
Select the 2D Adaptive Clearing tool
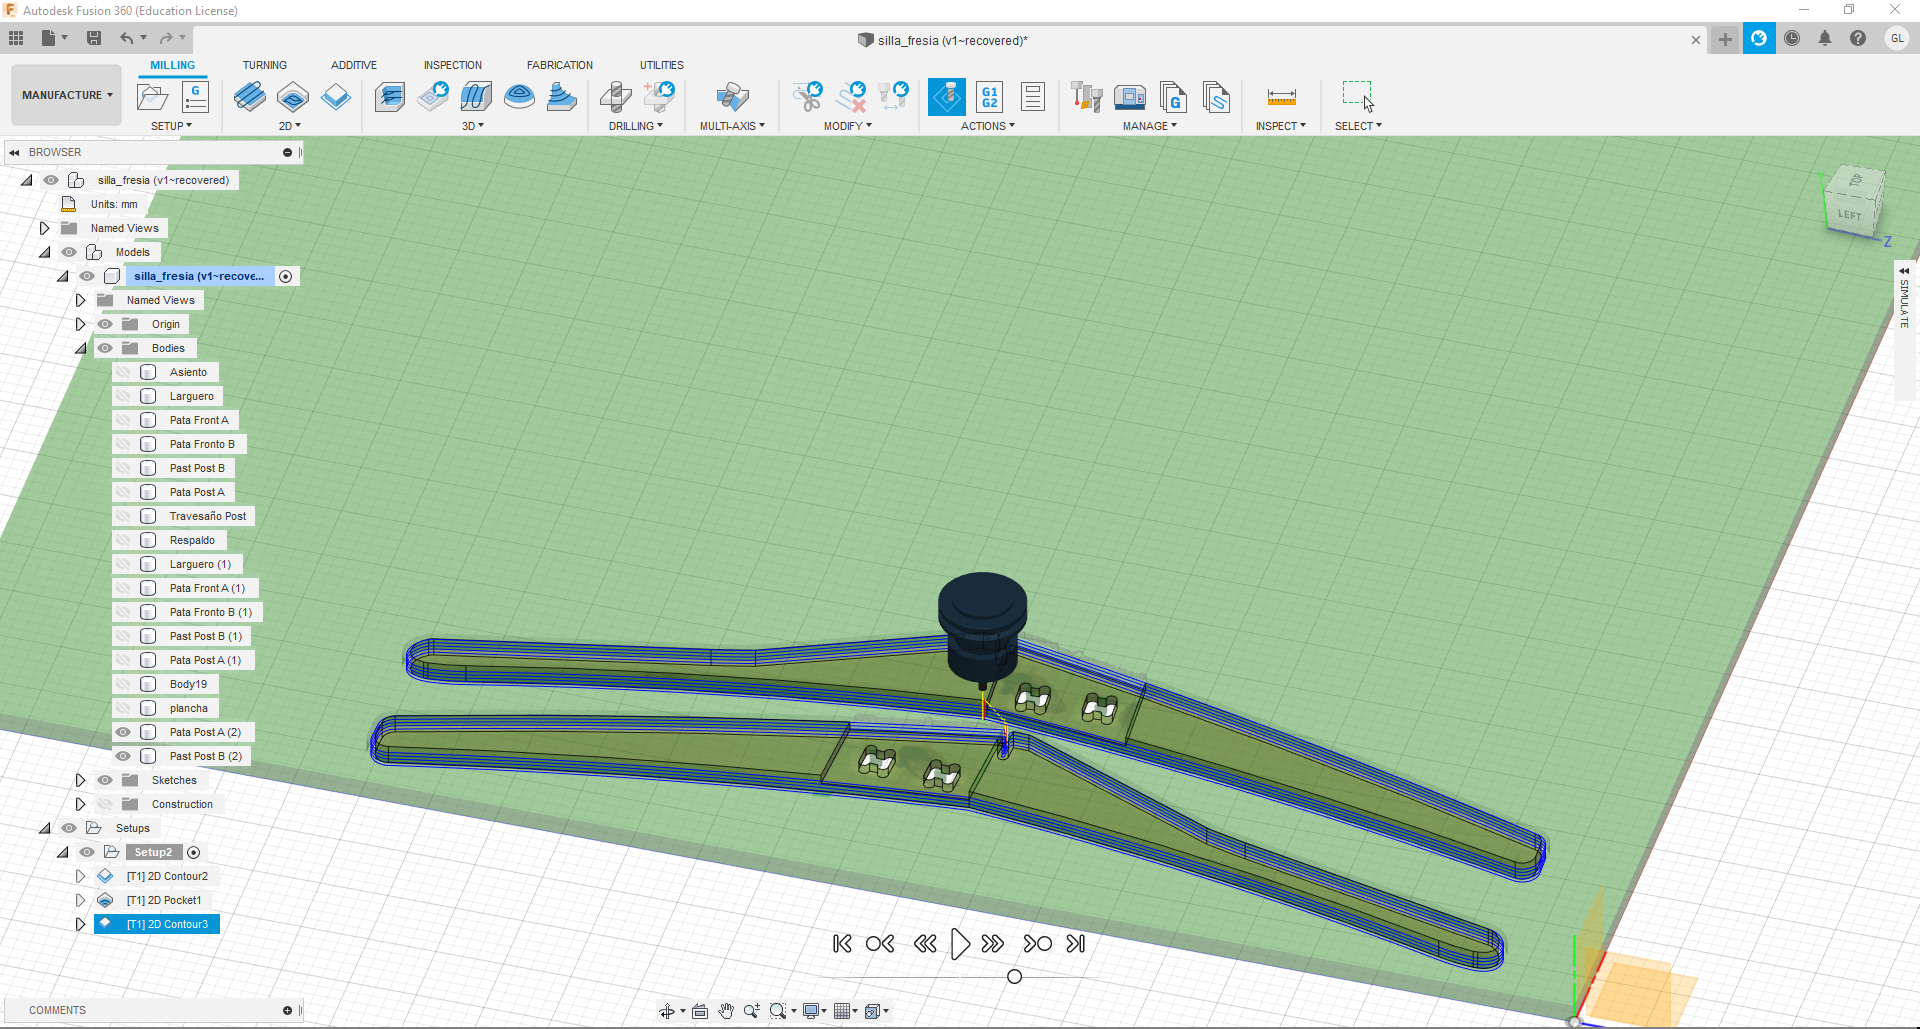pos(249,97)
